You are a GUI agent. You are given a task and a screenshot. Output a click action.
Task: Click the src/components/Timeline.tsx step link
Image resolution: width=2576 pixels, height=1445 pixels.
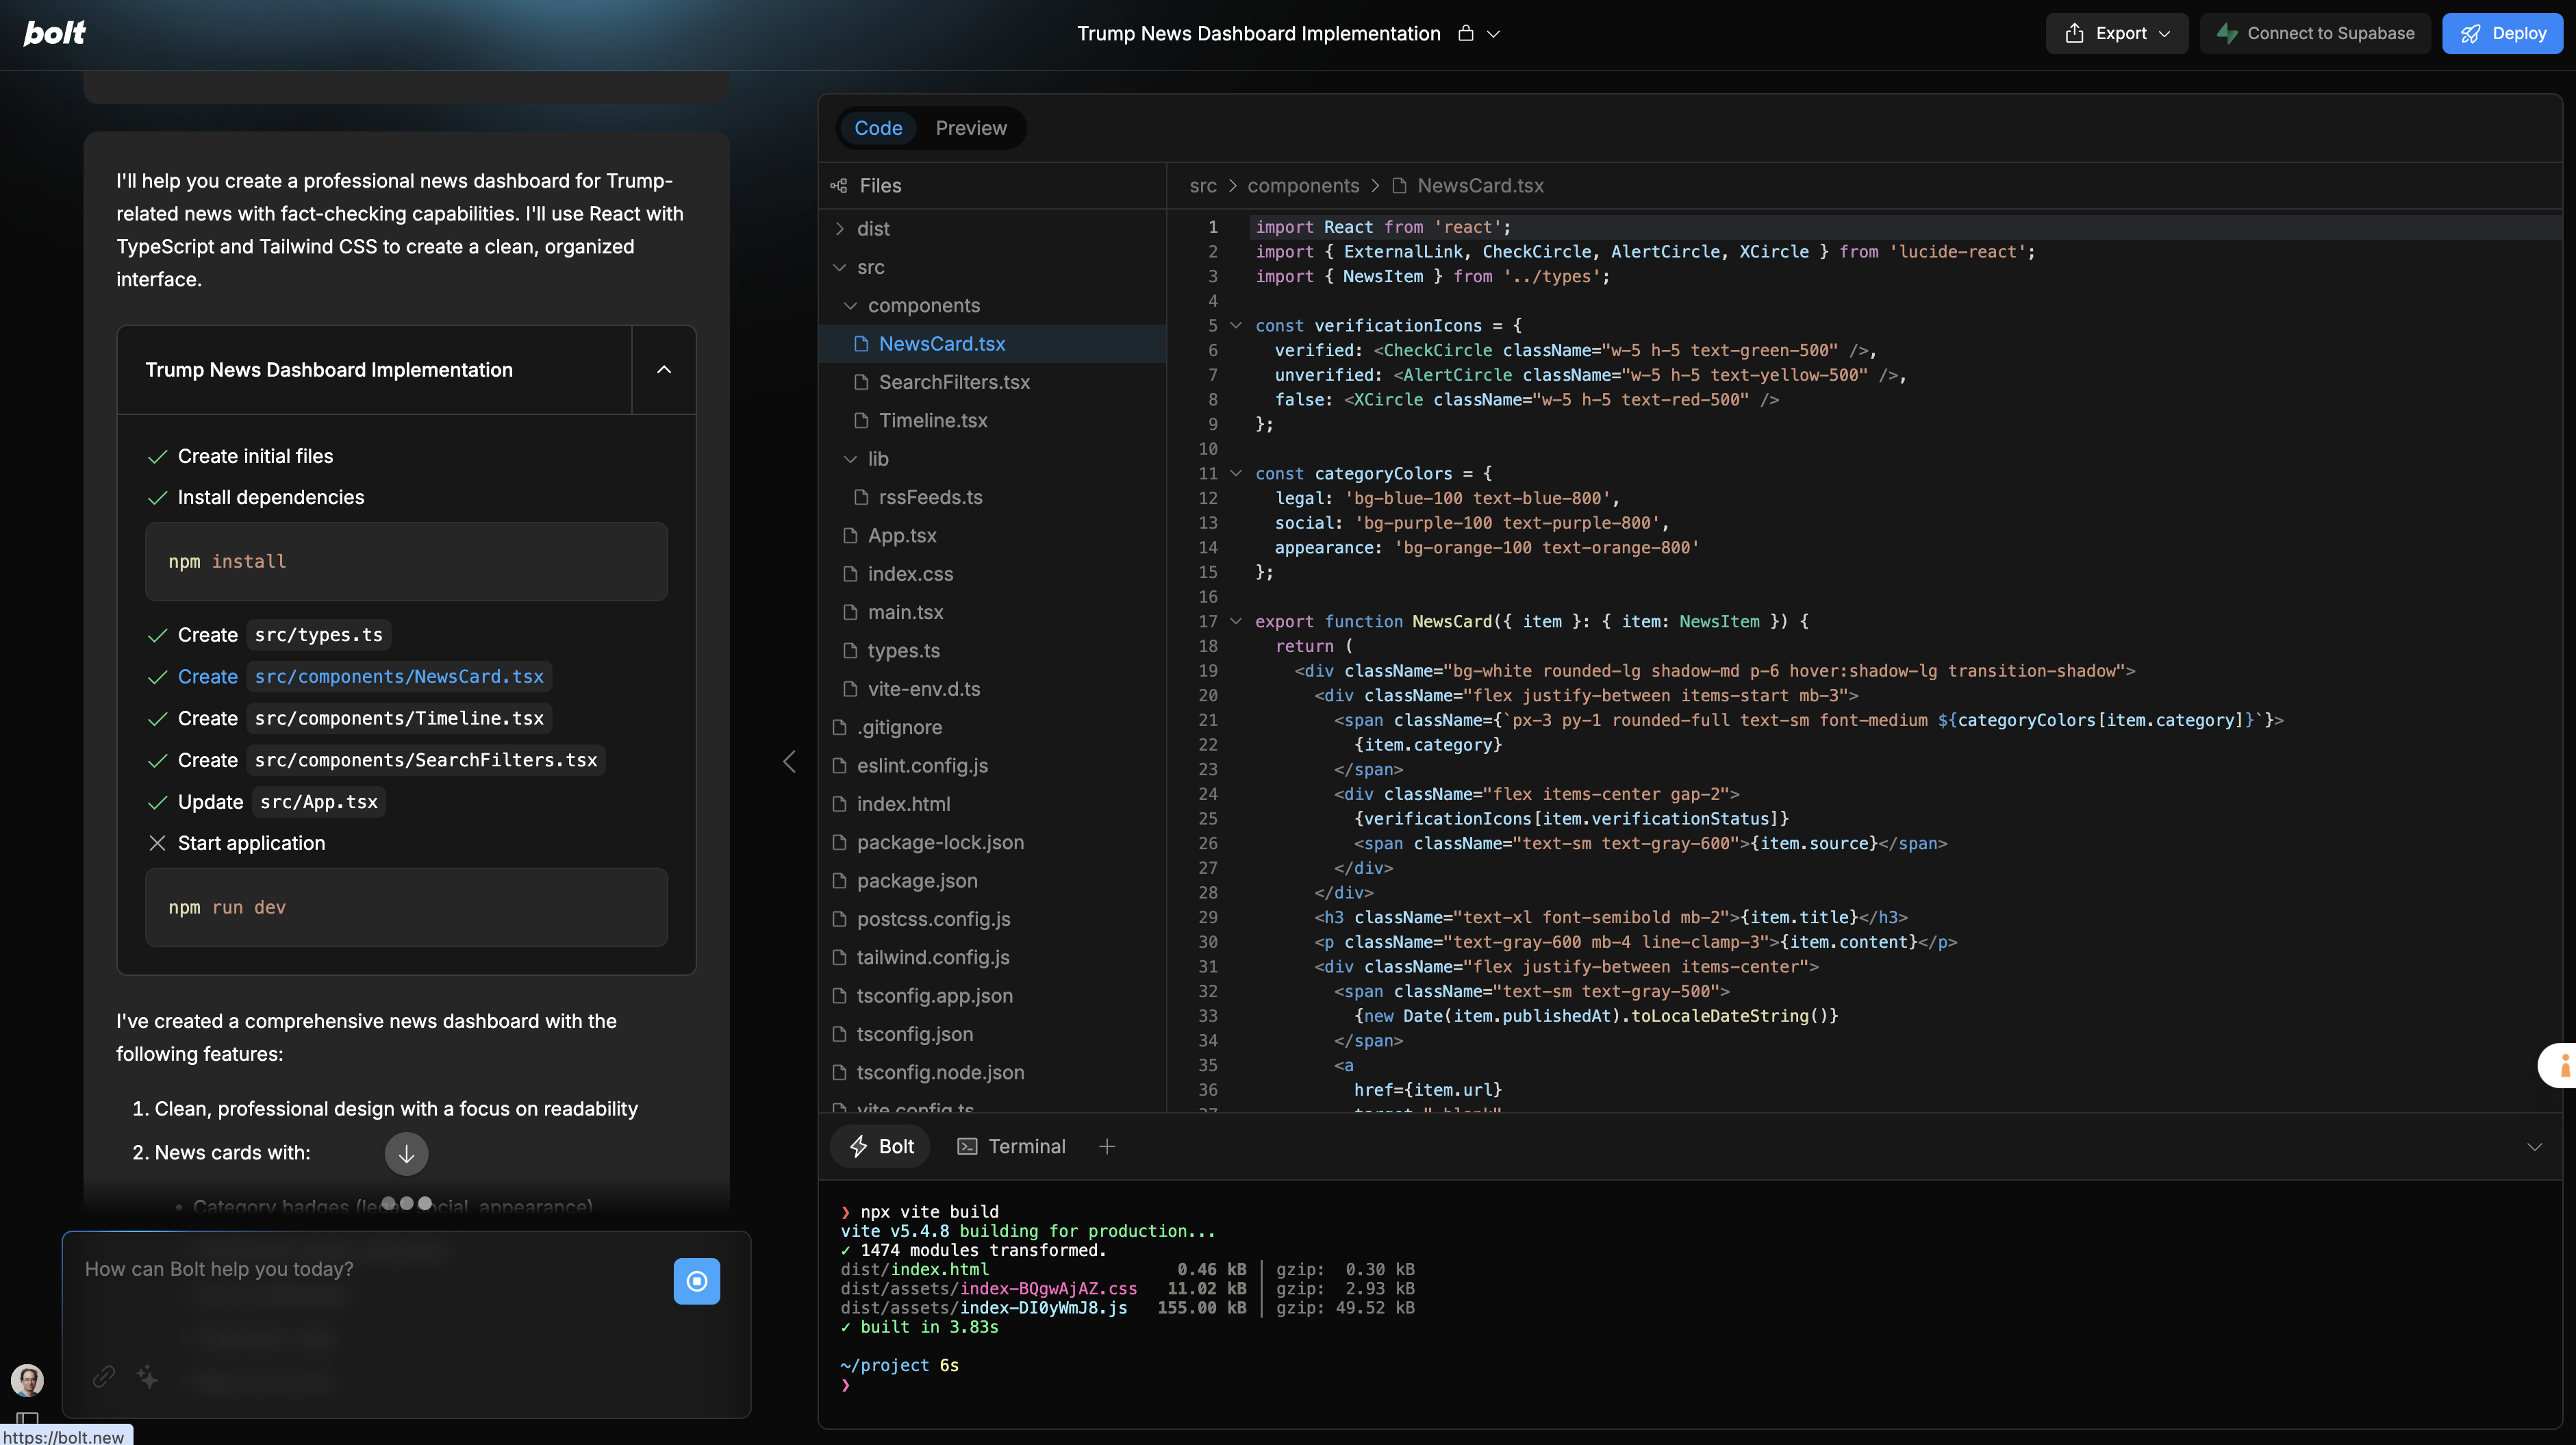point(399,718)
